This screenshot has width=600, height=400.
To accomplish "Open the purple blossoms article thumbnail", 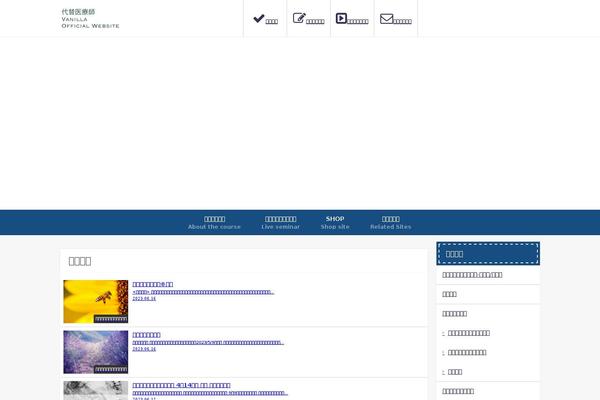I will point(96,352).
